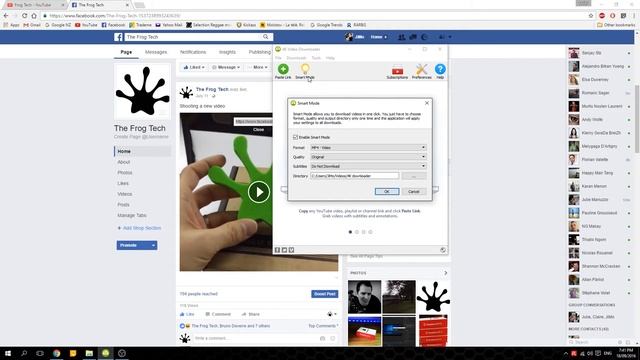Viewport: 640px width, 360px height.
Task: Open the Quality dropdown Original
Action: (368, 157)
